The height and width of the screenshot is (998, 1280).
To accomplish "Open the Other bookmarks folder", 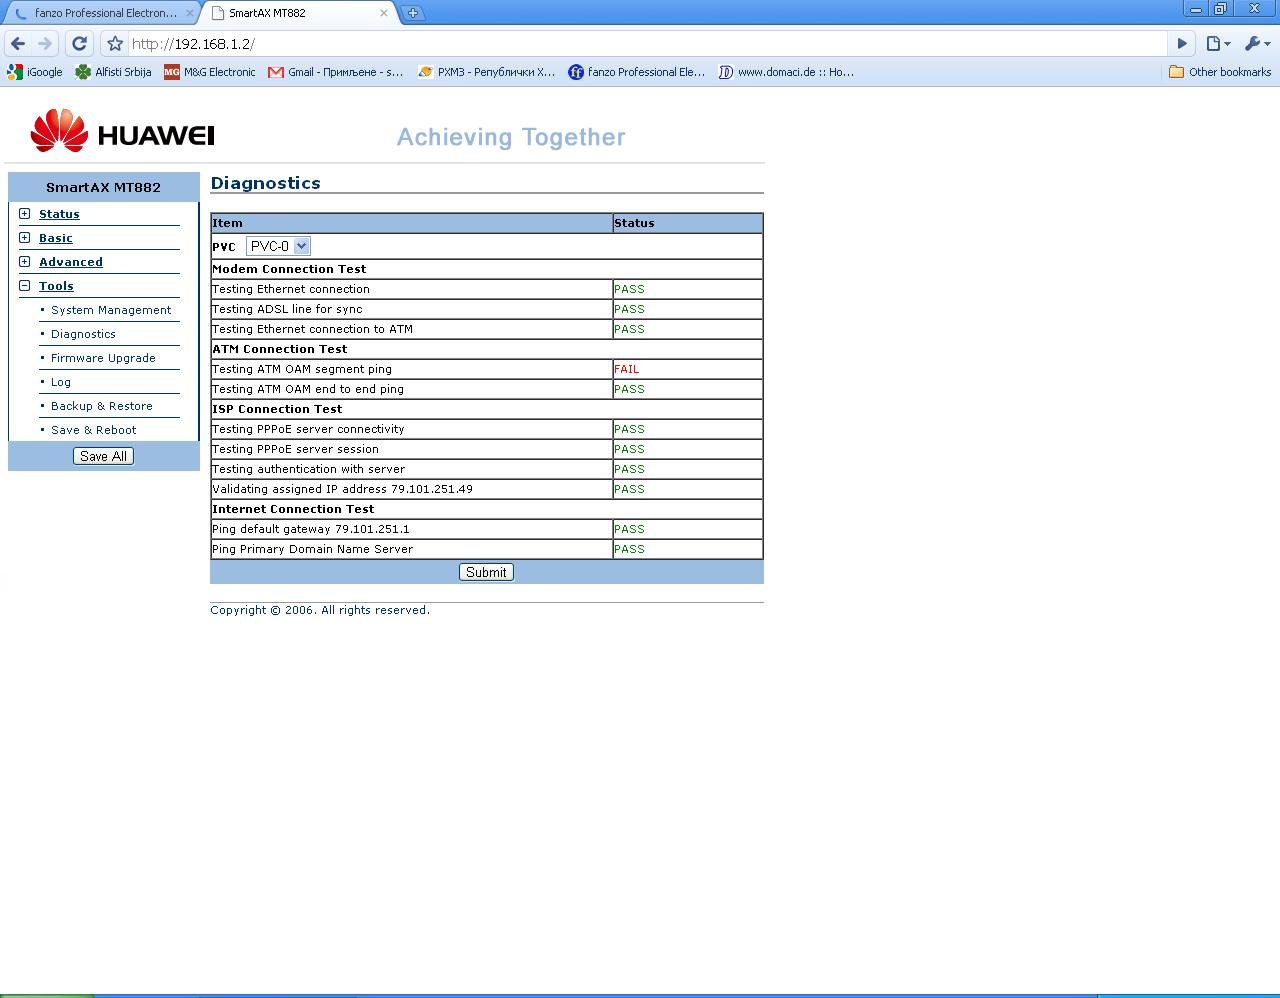I will 1220,72.
